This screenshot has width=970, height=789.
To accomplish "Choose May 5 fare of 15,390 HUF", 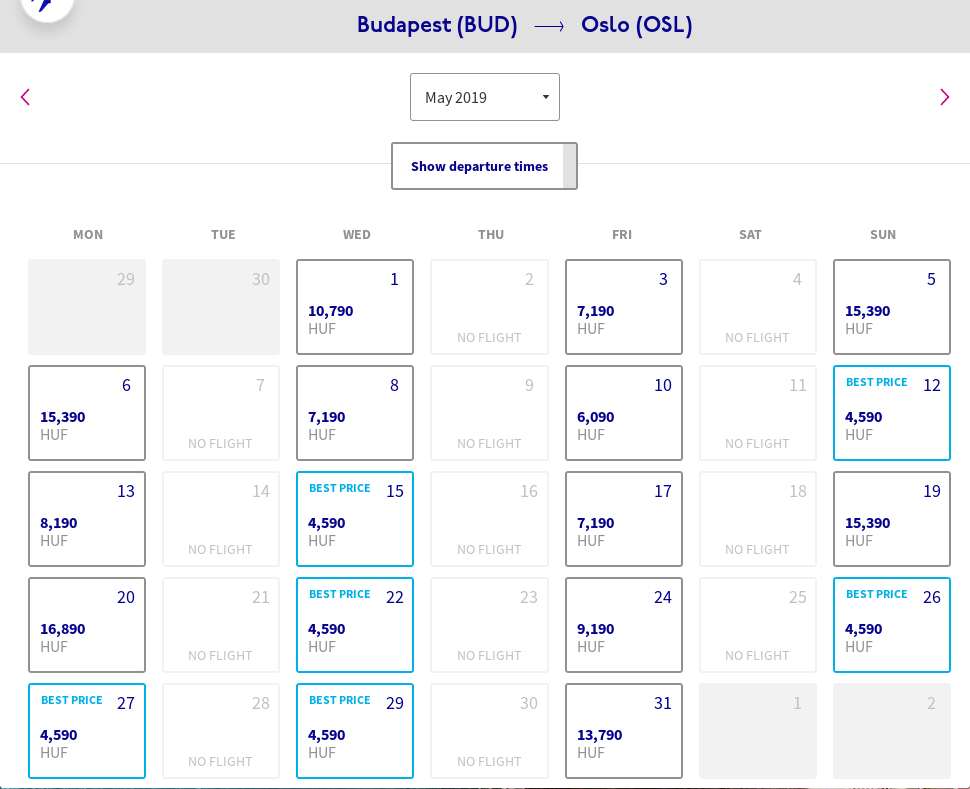I will click(x=891, y=307).
